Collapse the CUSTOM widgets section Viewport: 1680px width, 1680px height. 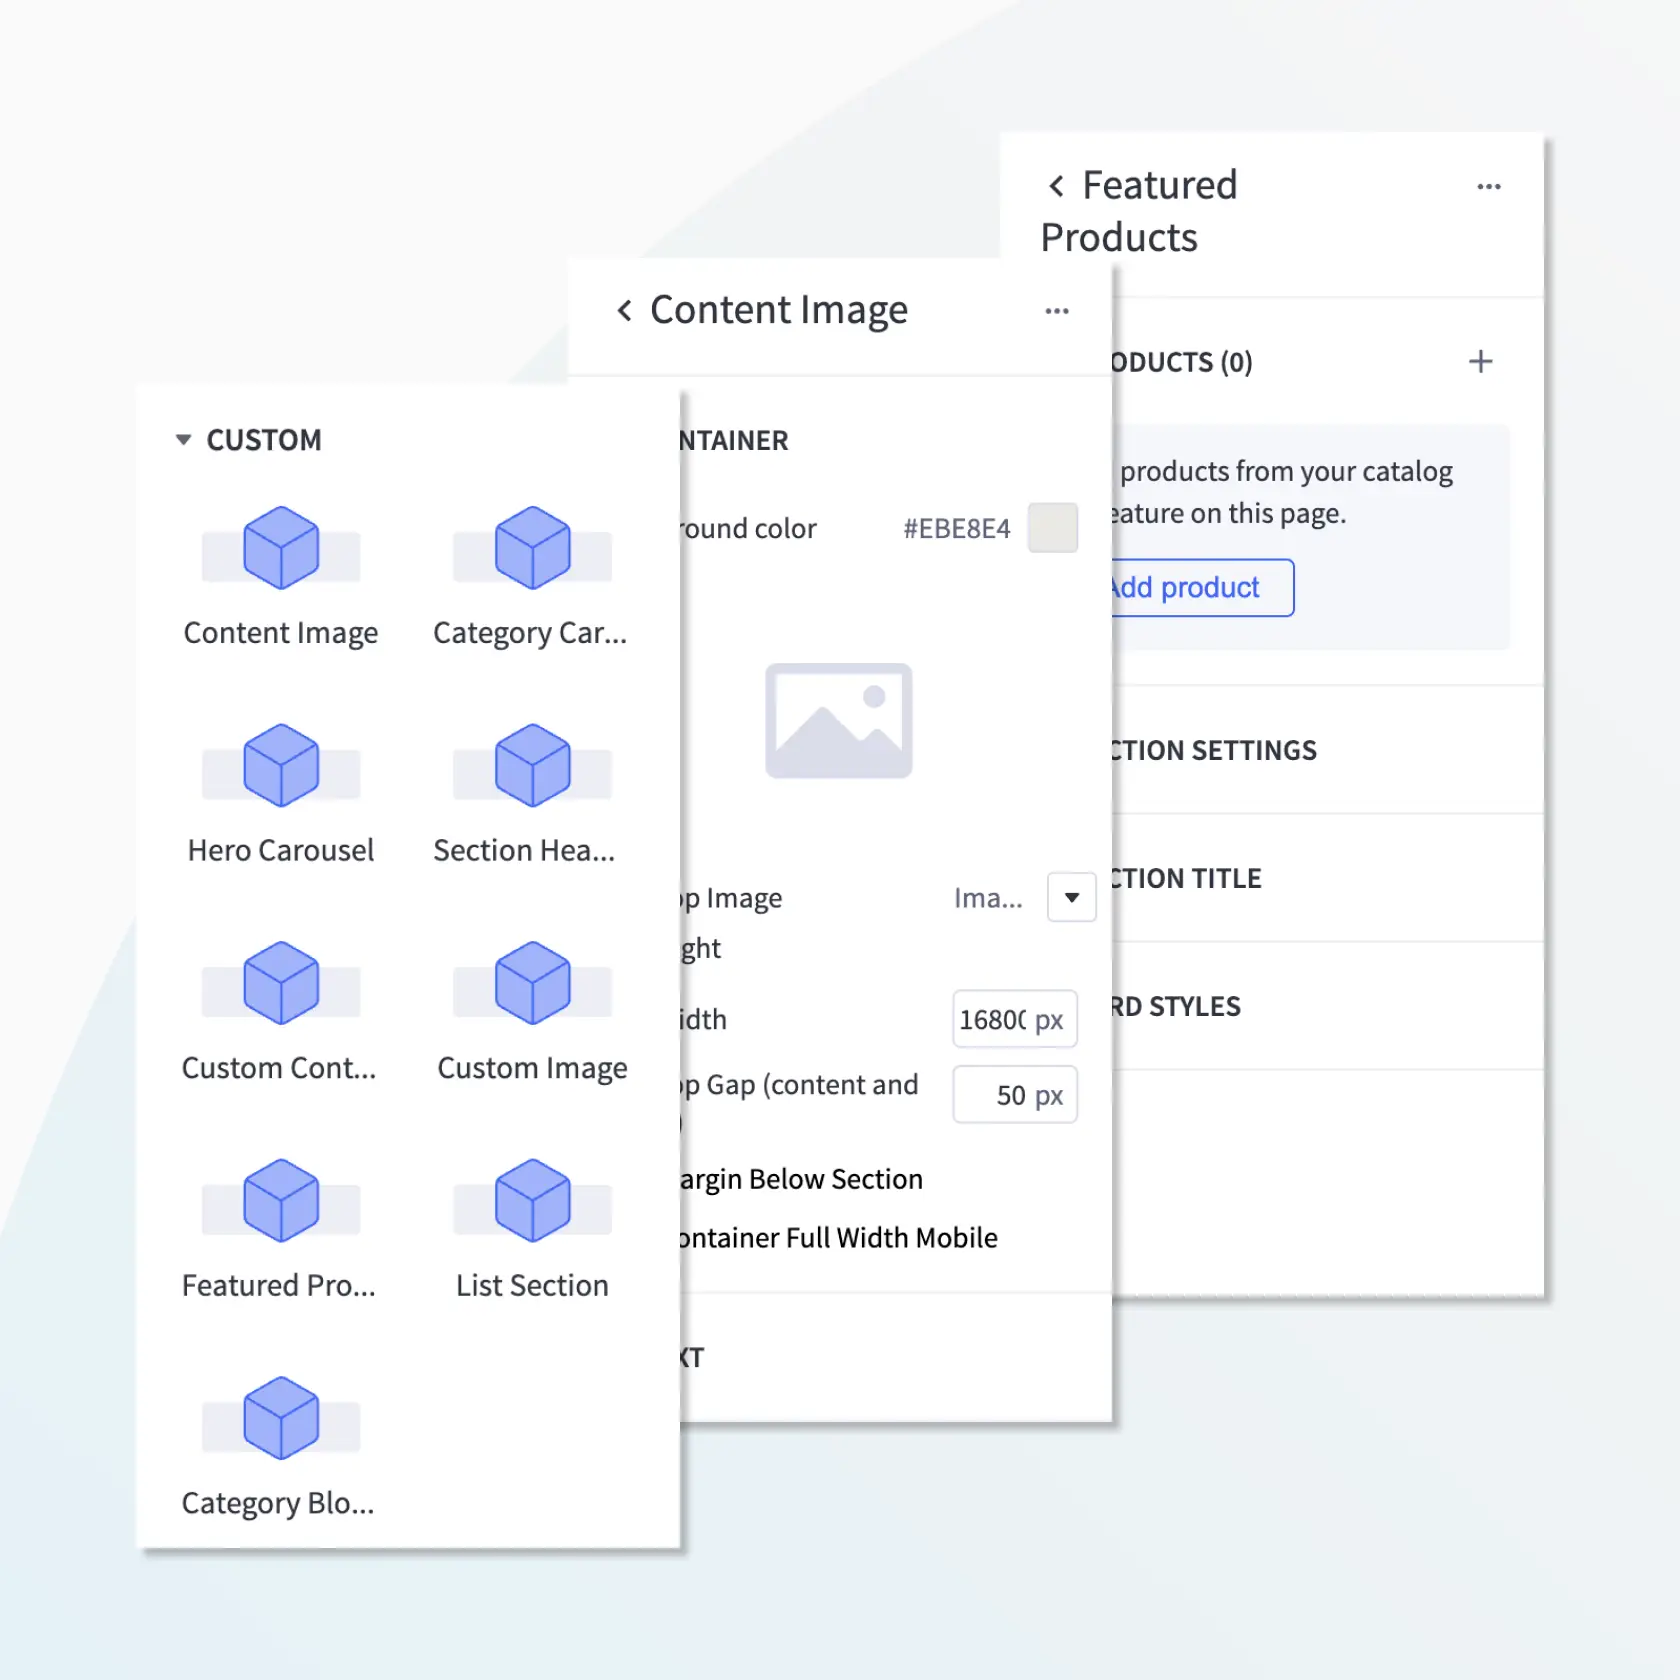(x=184, y=440)
